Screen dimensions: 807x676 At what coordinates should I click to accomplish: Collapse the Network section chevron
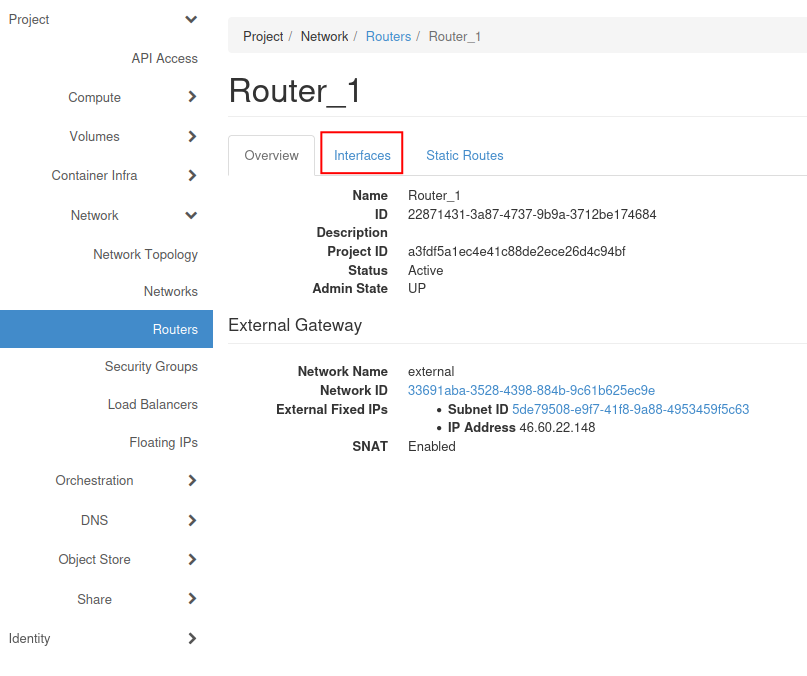click(x=191, y=216)
